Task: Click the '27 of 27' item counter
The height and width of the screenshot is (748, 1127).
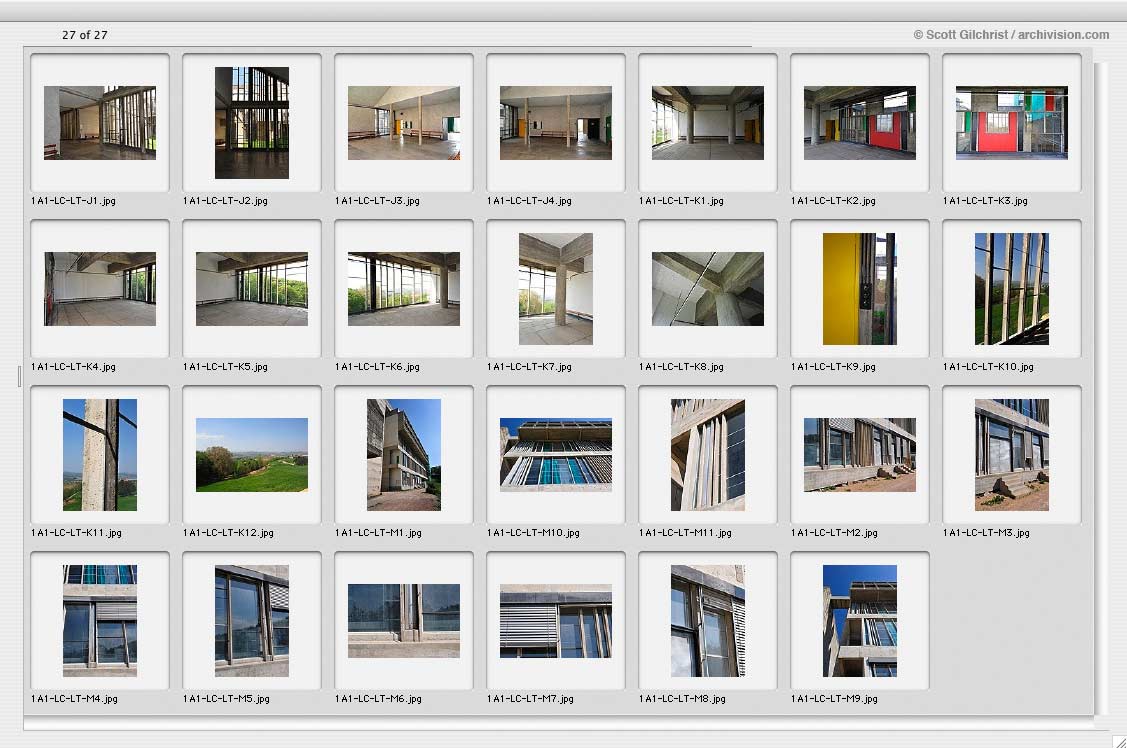Action: click(85, 35)
